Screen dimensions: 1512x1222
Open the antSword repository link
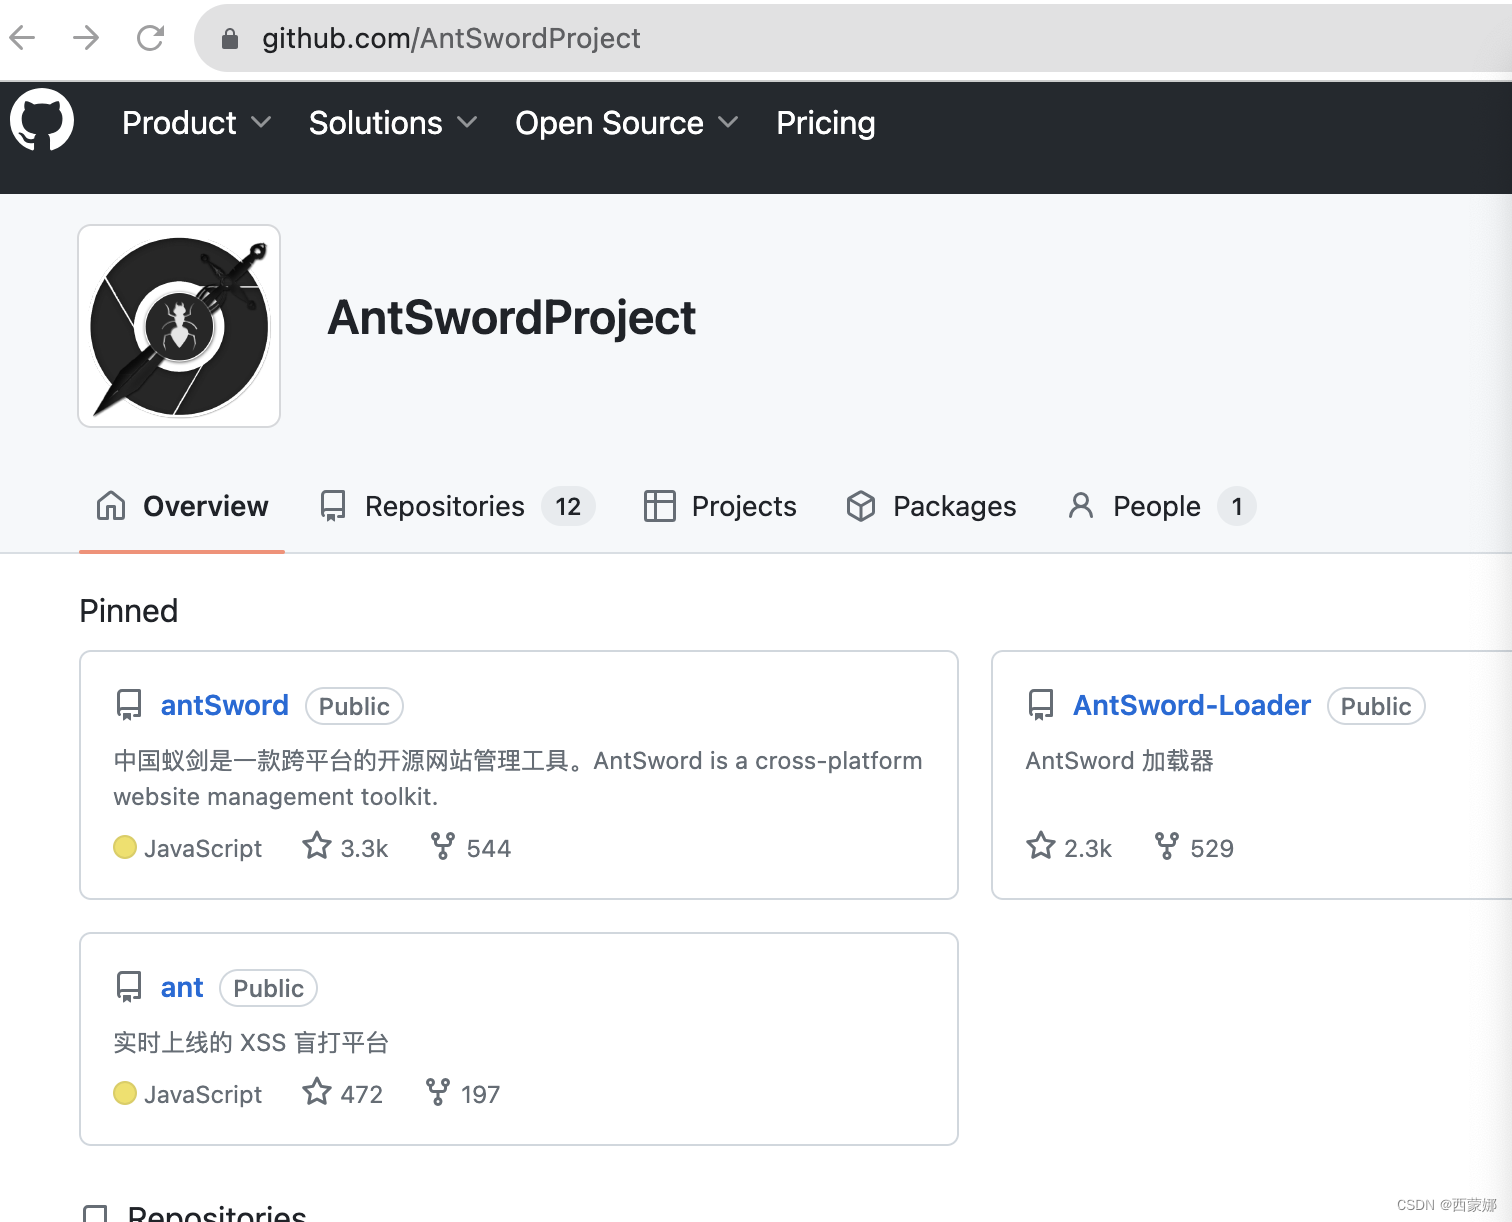(225, 705)
